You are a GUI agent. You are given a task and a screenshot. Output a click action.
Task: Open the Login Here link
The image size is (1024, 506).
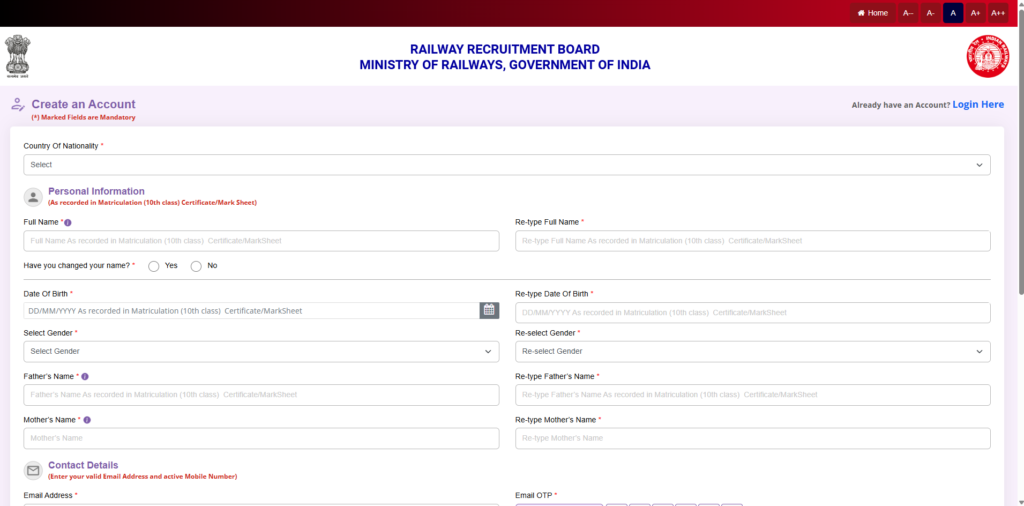point(978,104)
